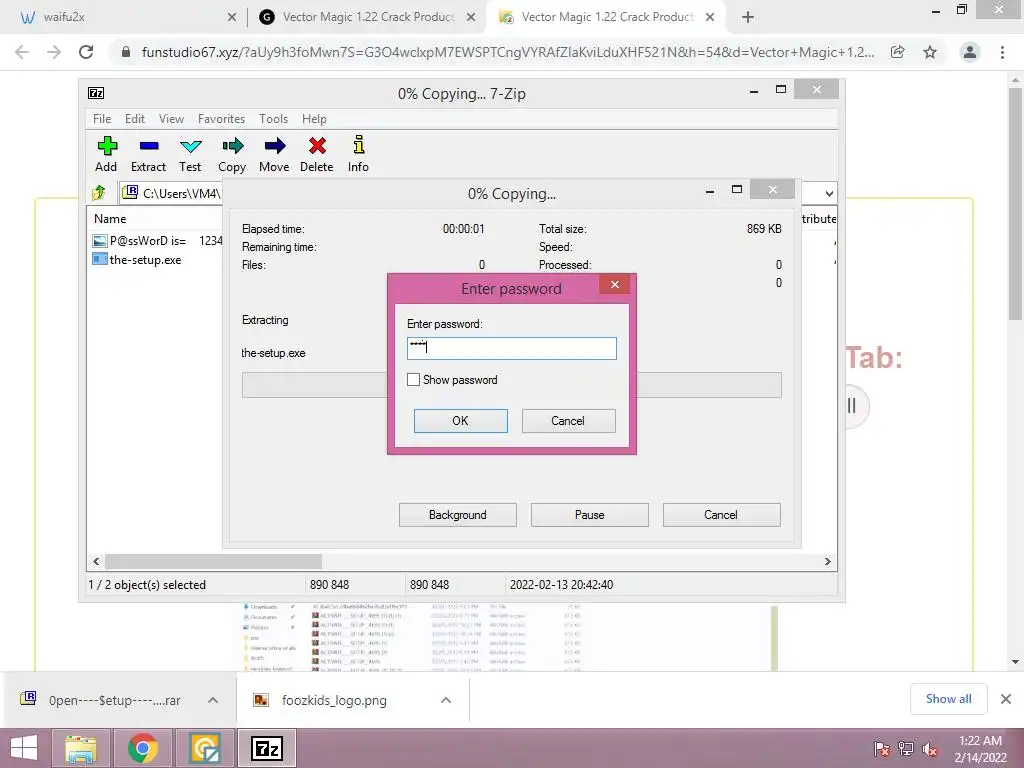Click the red Delete toolbar icon

(x=317, y=146)
